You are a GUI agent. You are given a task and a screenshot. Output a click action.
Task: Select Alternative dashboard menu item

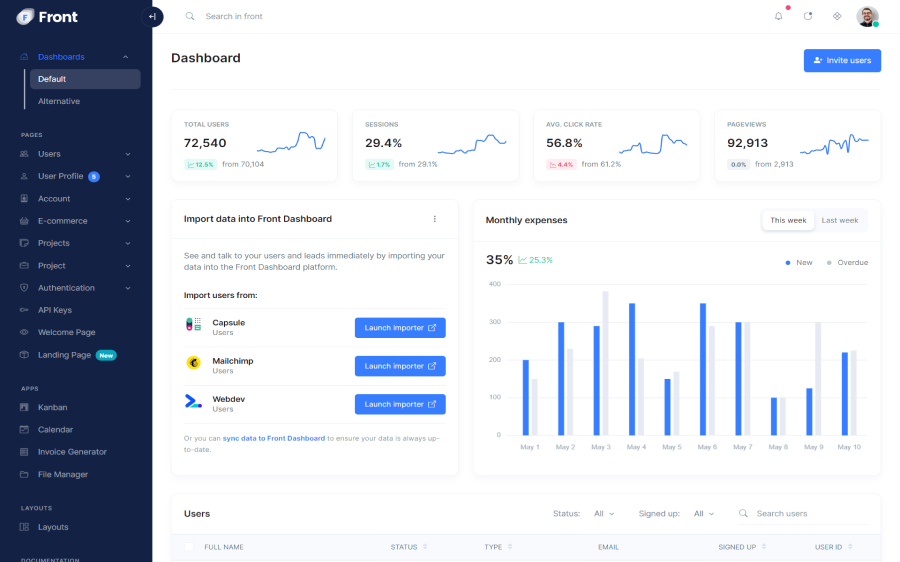(x=59, y=101)
